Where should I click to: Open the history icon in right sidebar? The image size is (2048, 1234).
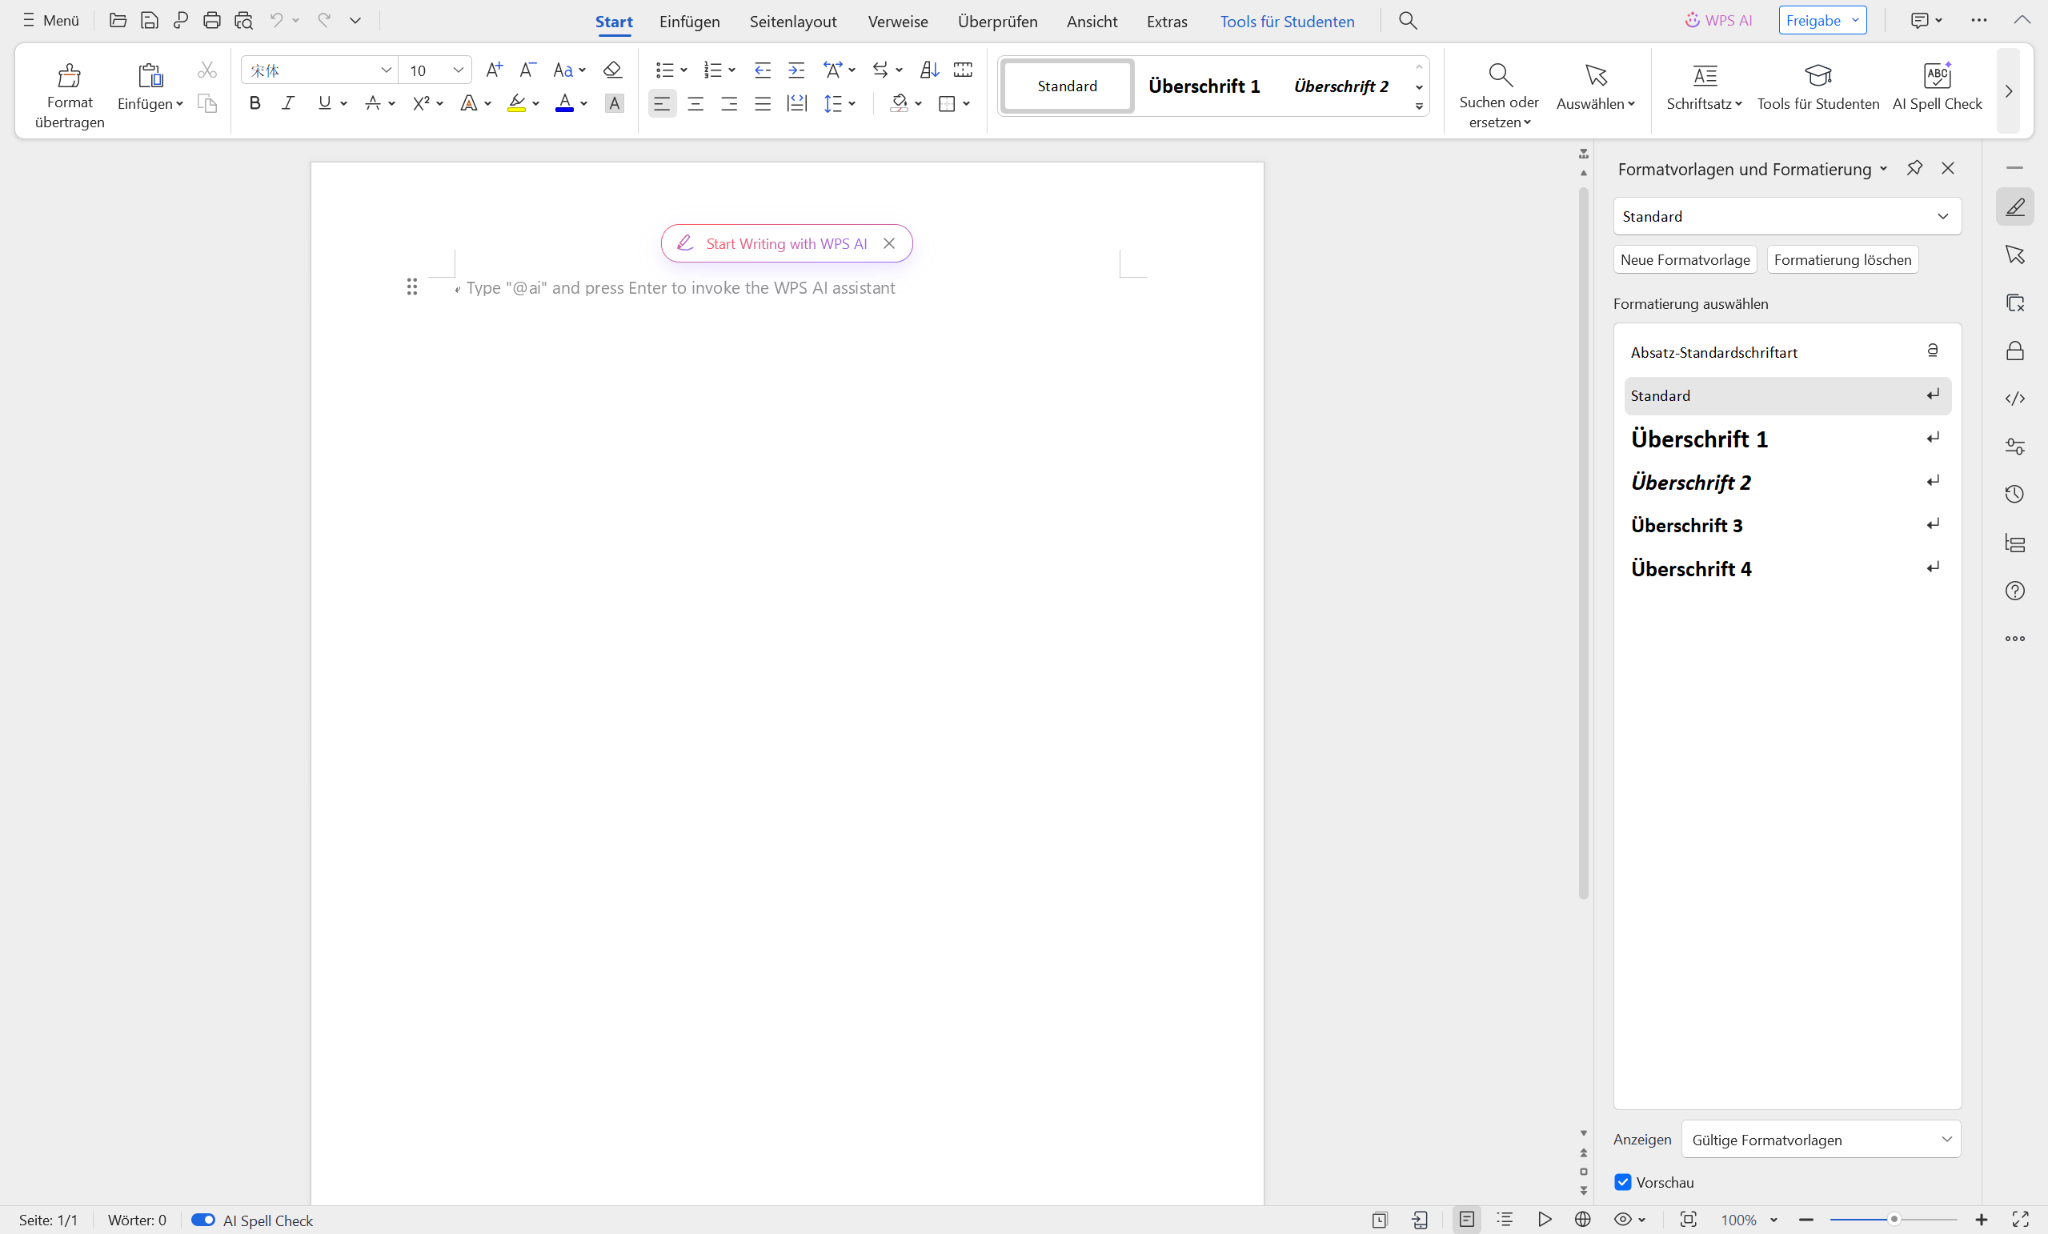click(2014, 494)
